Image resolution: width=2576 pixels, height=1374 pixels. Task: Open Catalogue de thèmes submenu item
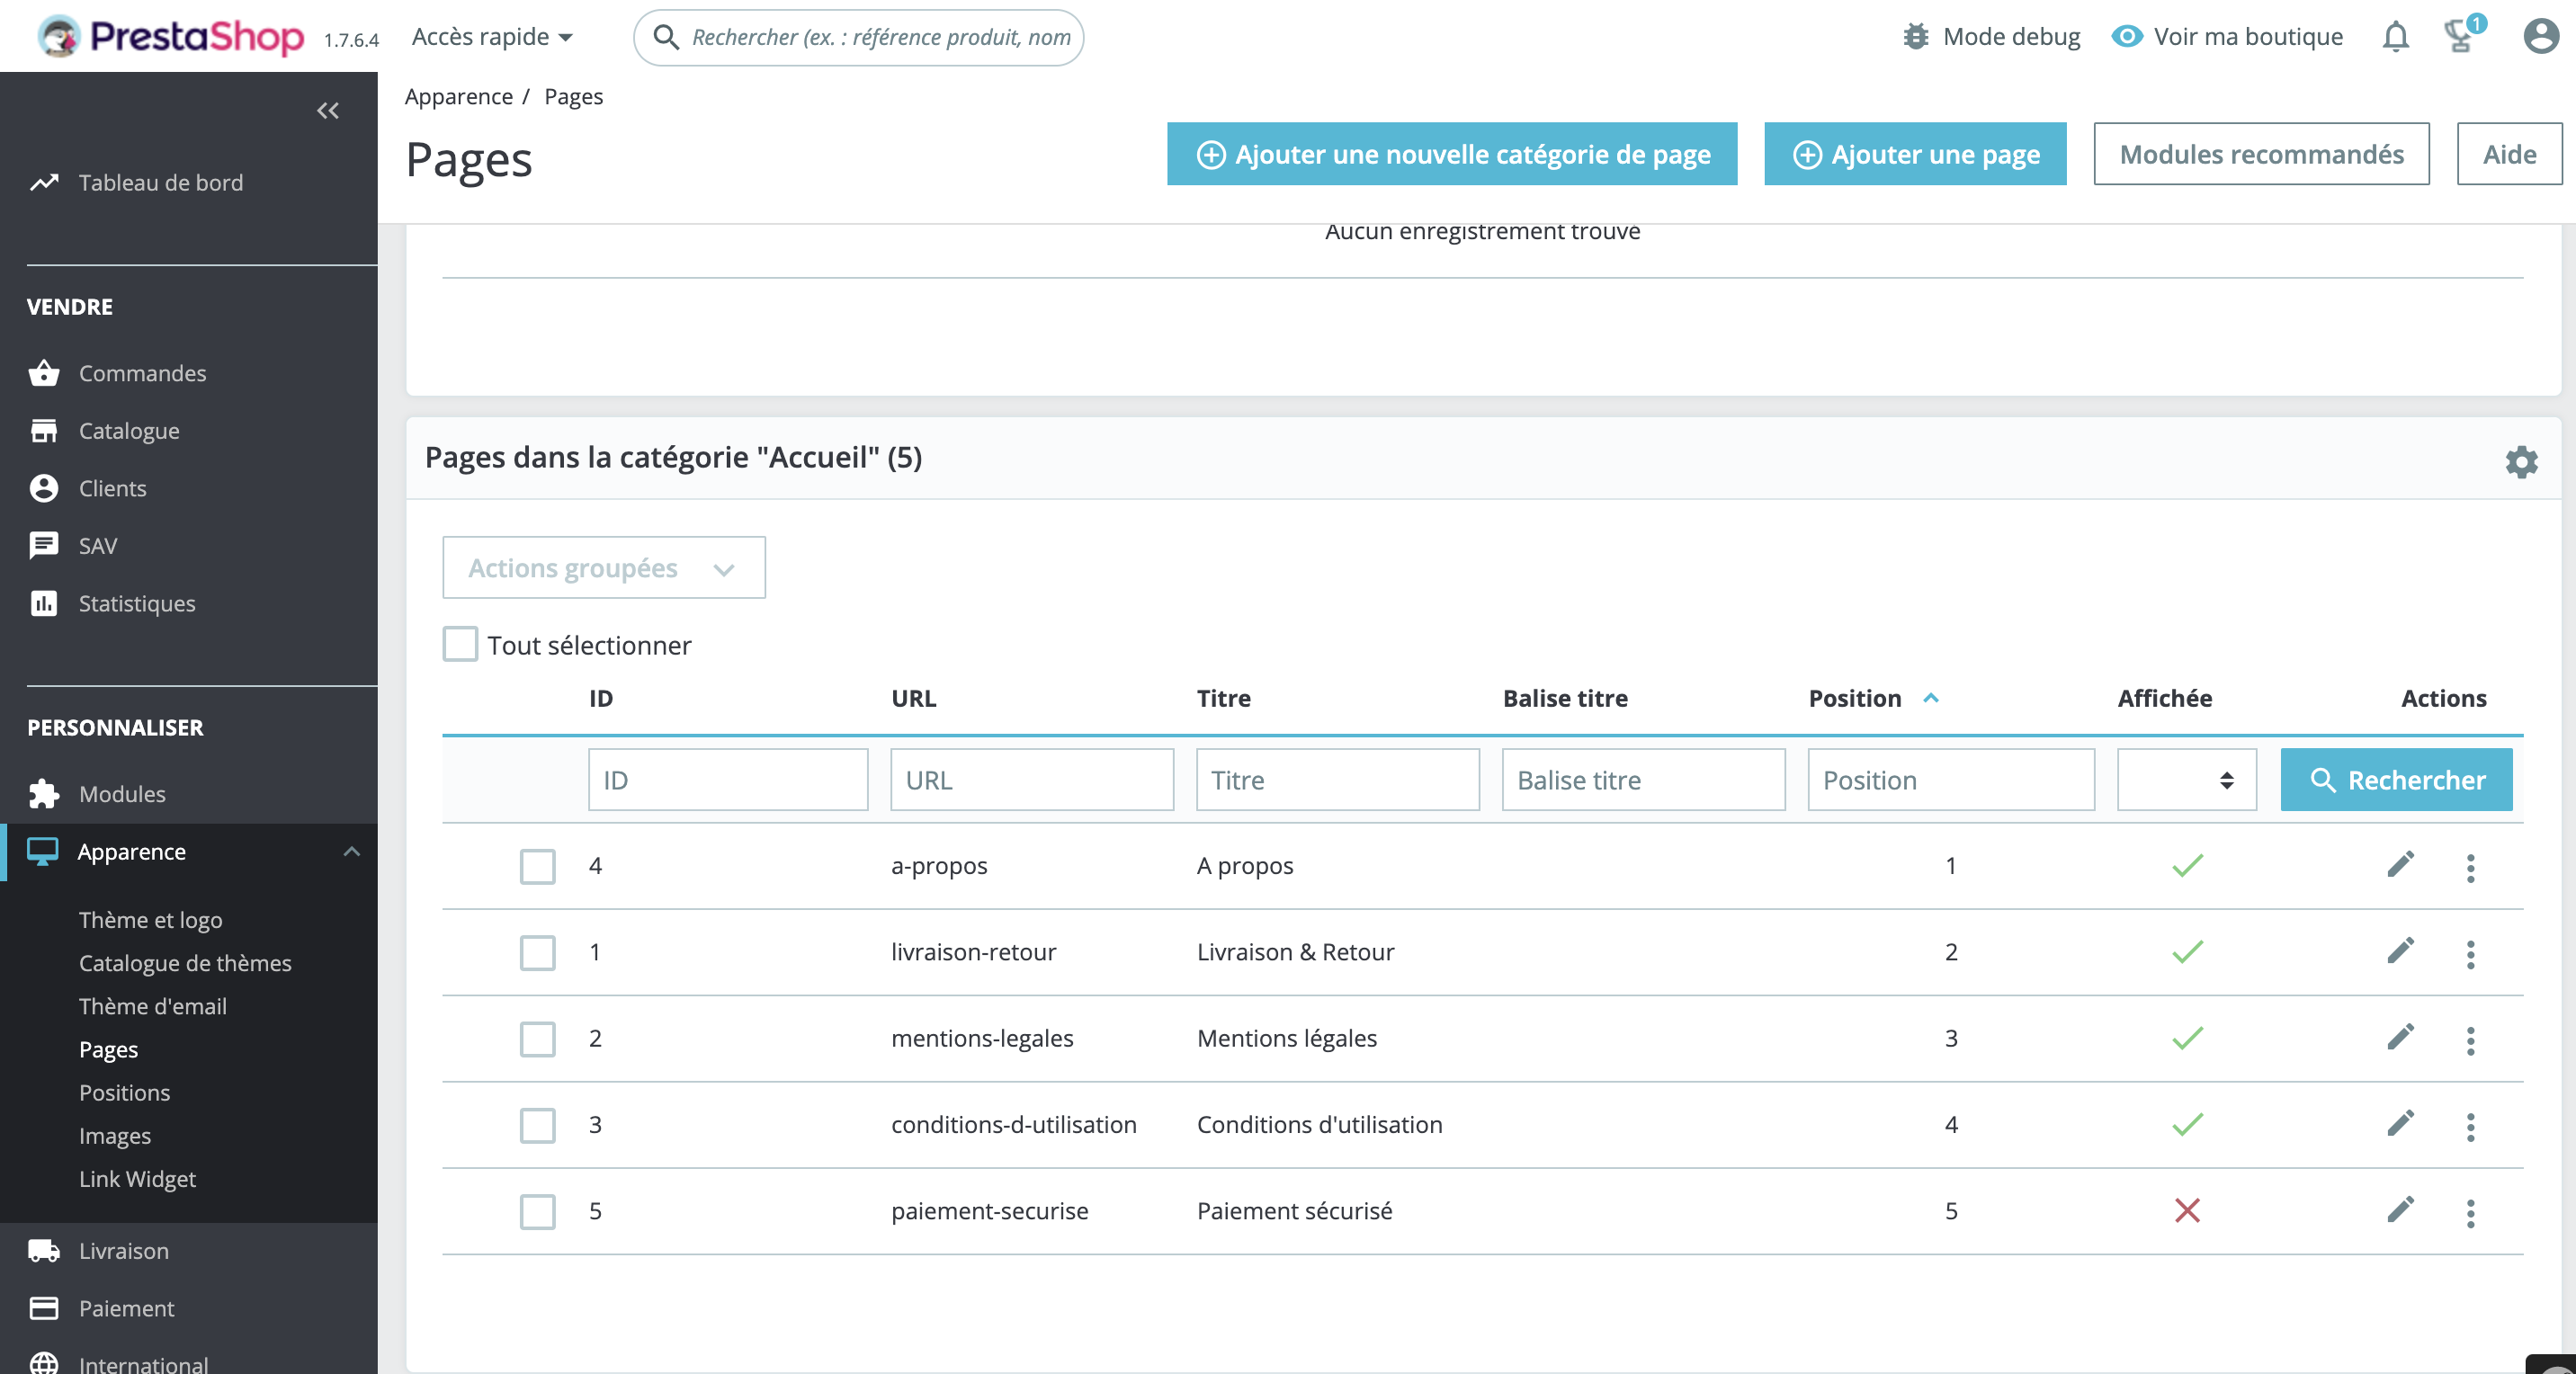pyautogui.click(x=185, y=963)
